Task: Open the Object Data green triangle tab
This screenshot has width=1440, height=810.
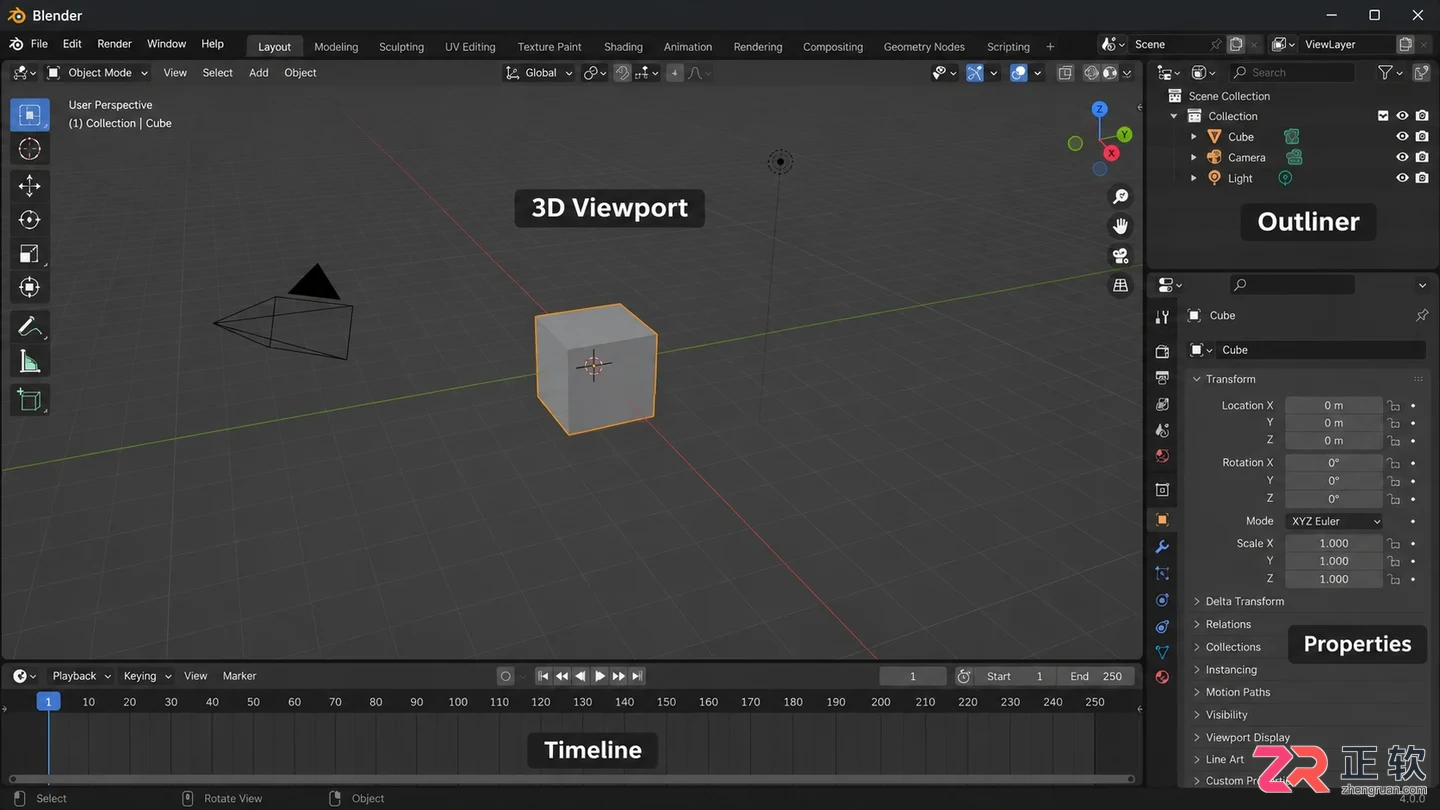Action: (x=1162, y=652)
